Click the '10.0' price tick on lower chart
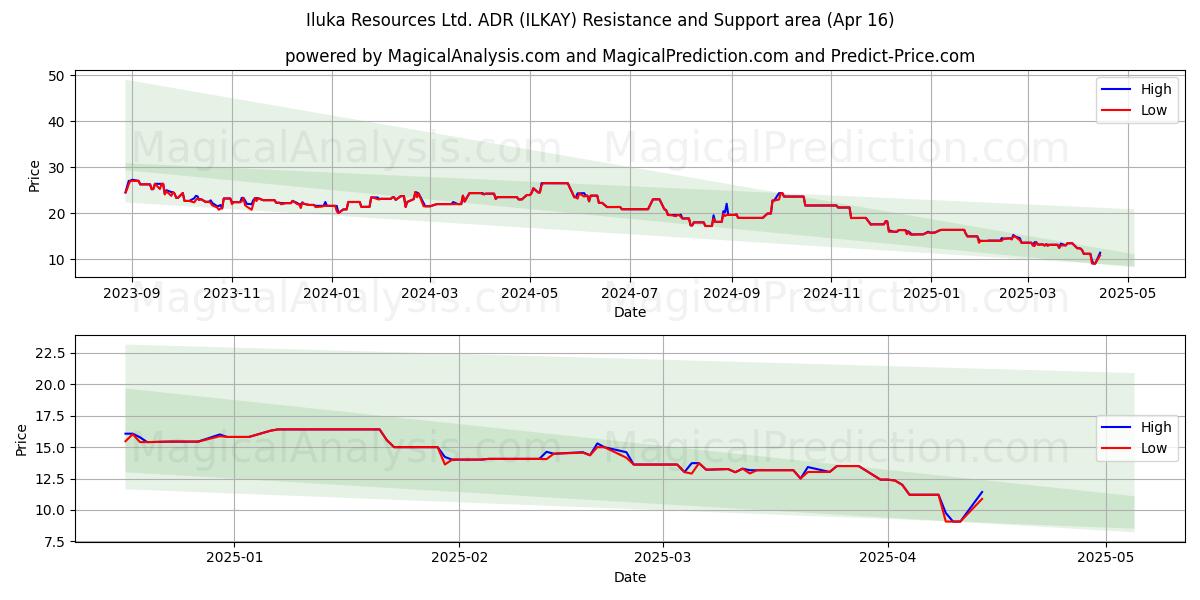1200x600 pixels. pos(51,511)
